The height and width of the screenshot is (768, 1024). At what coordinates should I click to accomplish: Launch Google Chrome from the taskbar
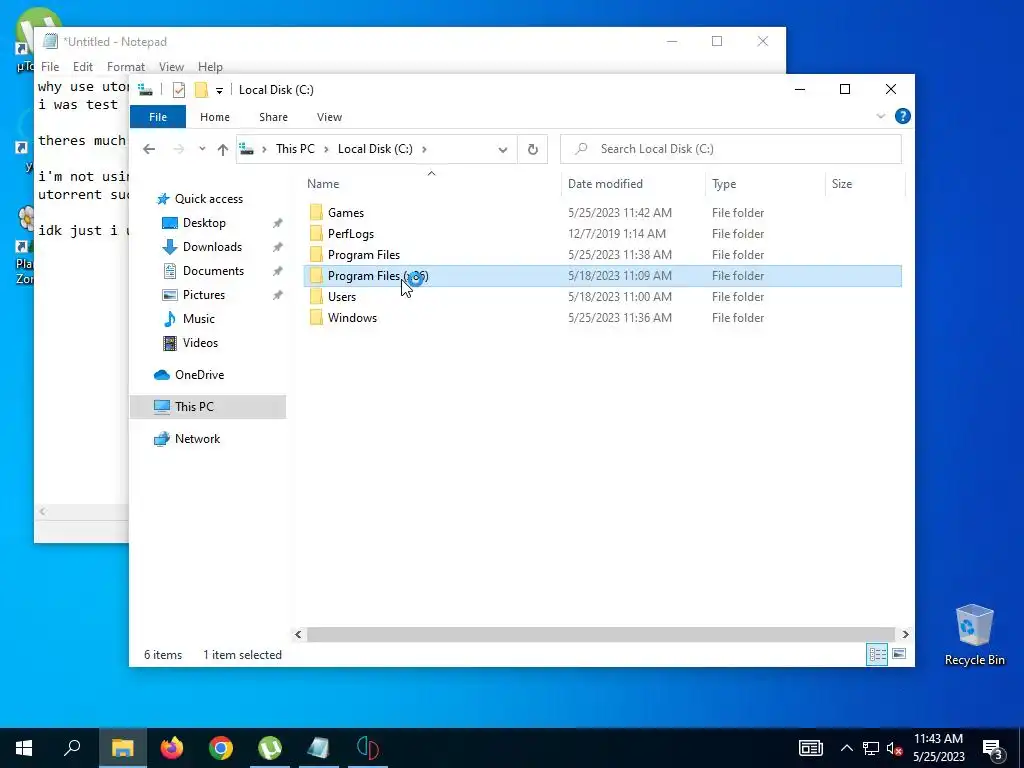(221, 748)
